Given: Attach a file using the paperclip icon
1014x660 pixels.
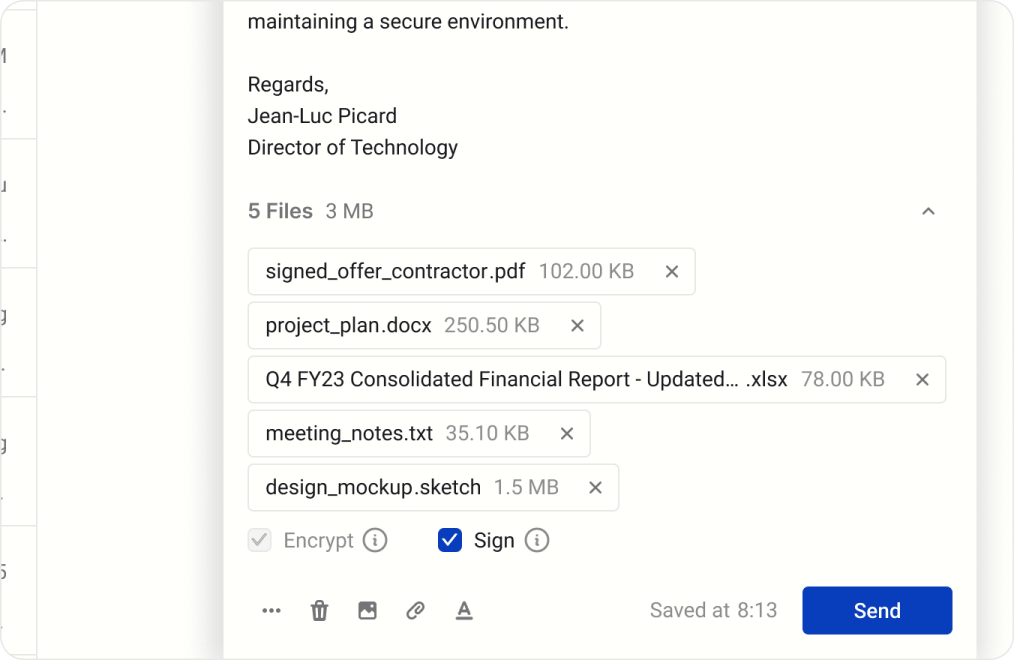Looking at the screenshot, I should pyautogui.click(x=415, y=610).
